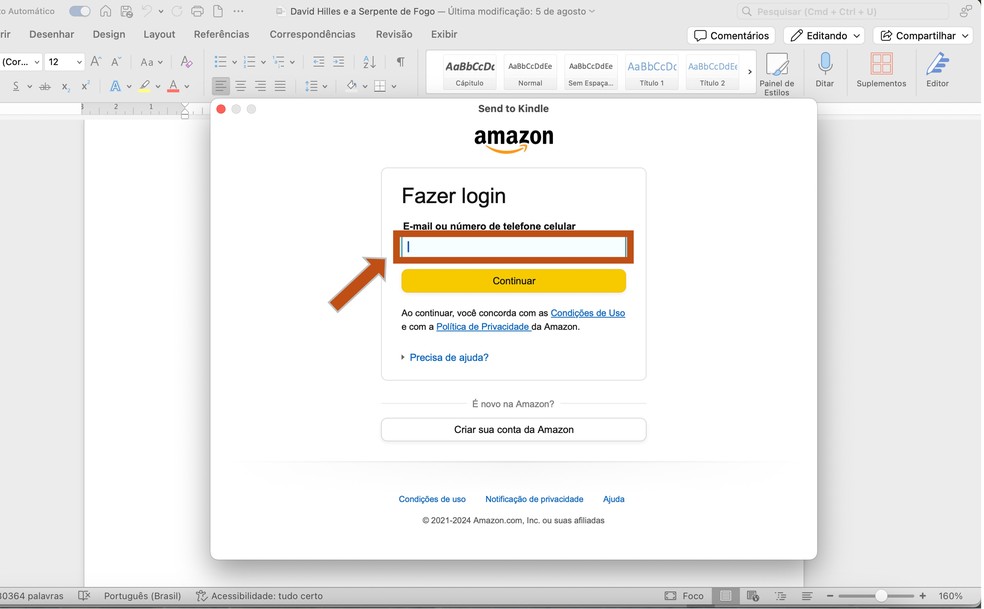Open the Change Case Aa dropdown

[151, 62]
